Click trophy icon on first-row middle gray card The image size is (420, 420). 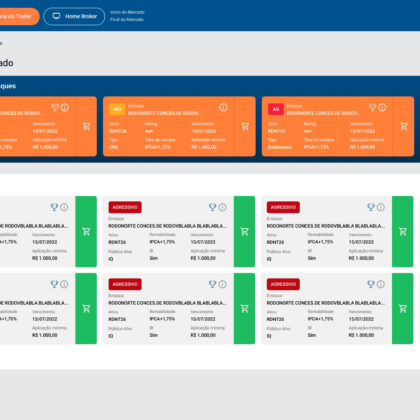(213, 207)
